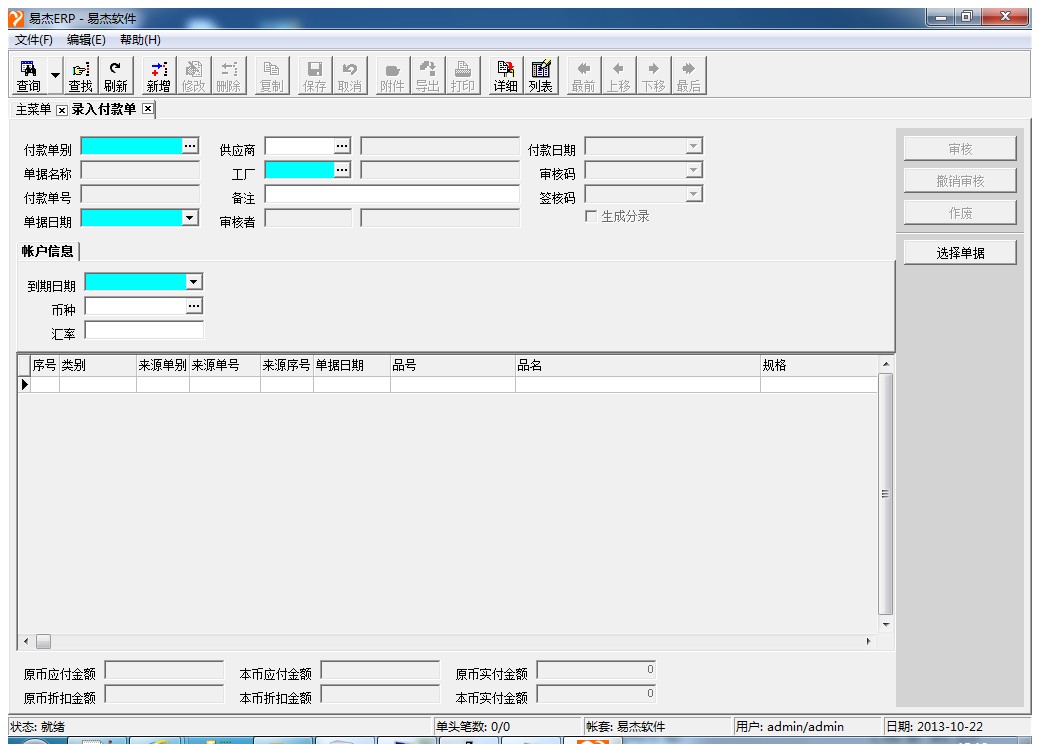Expand the 到期日期 date dropdown
1040x744 pixels.
coord(194,283)
